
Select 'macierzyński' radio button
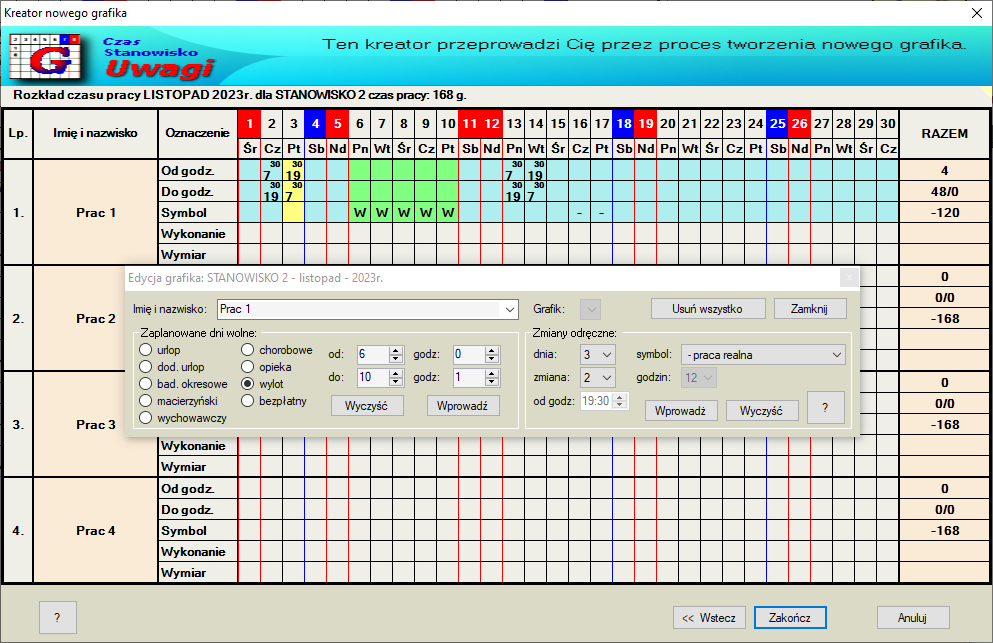(146, 401)
